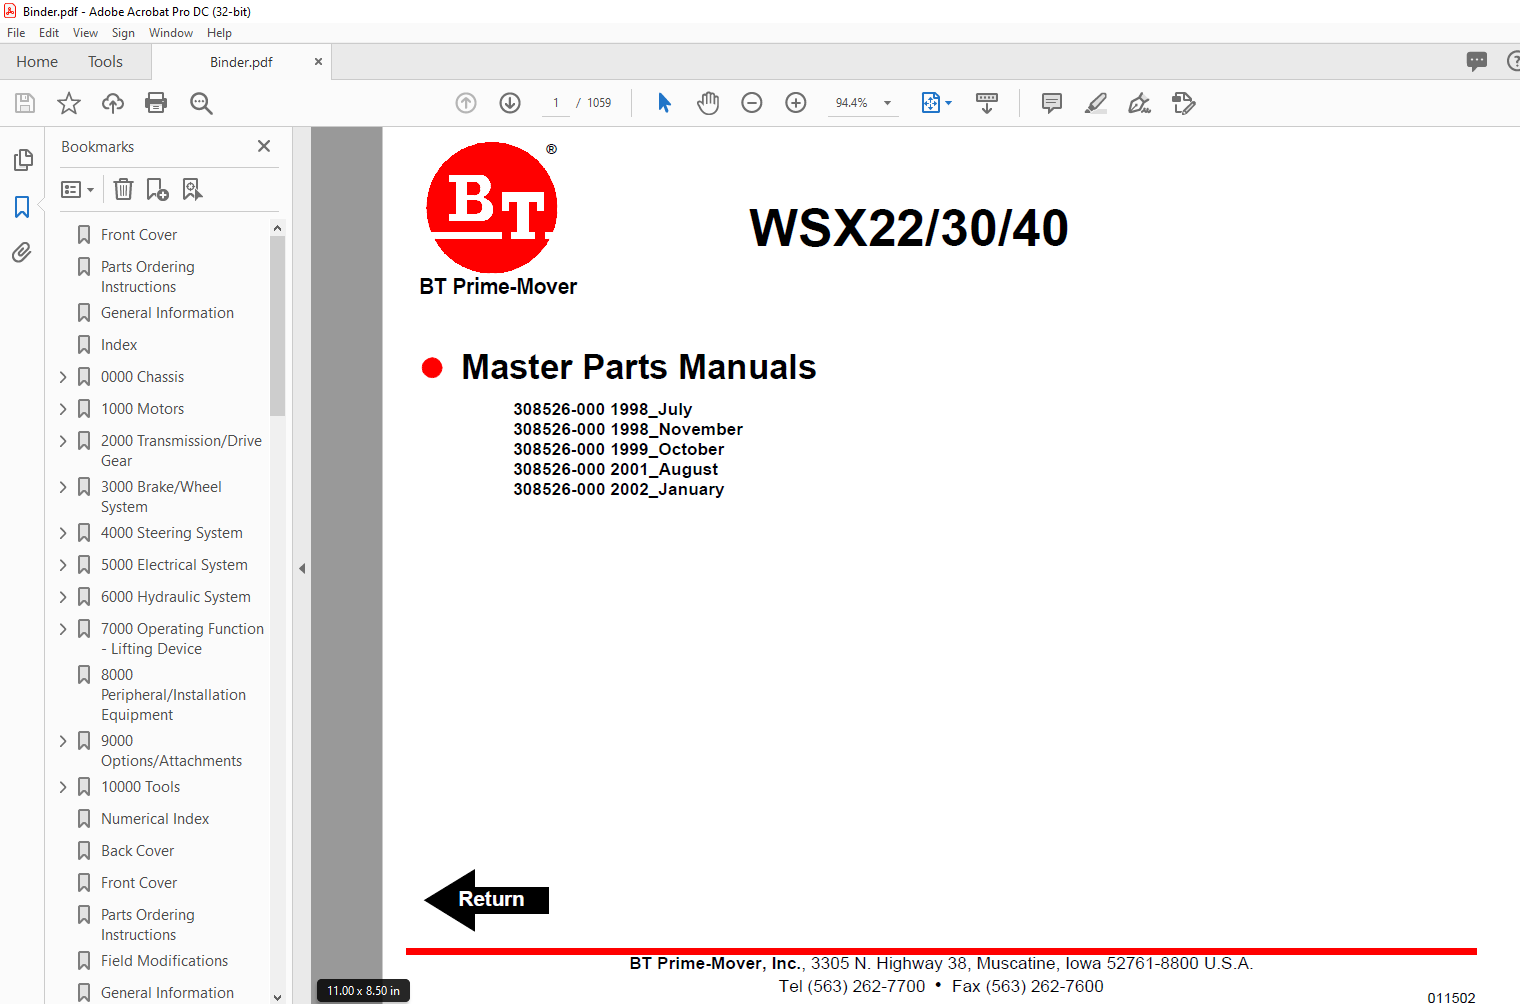Click the stamp/send for review icon
1520x1004 pixels.
coord(1184,103)
